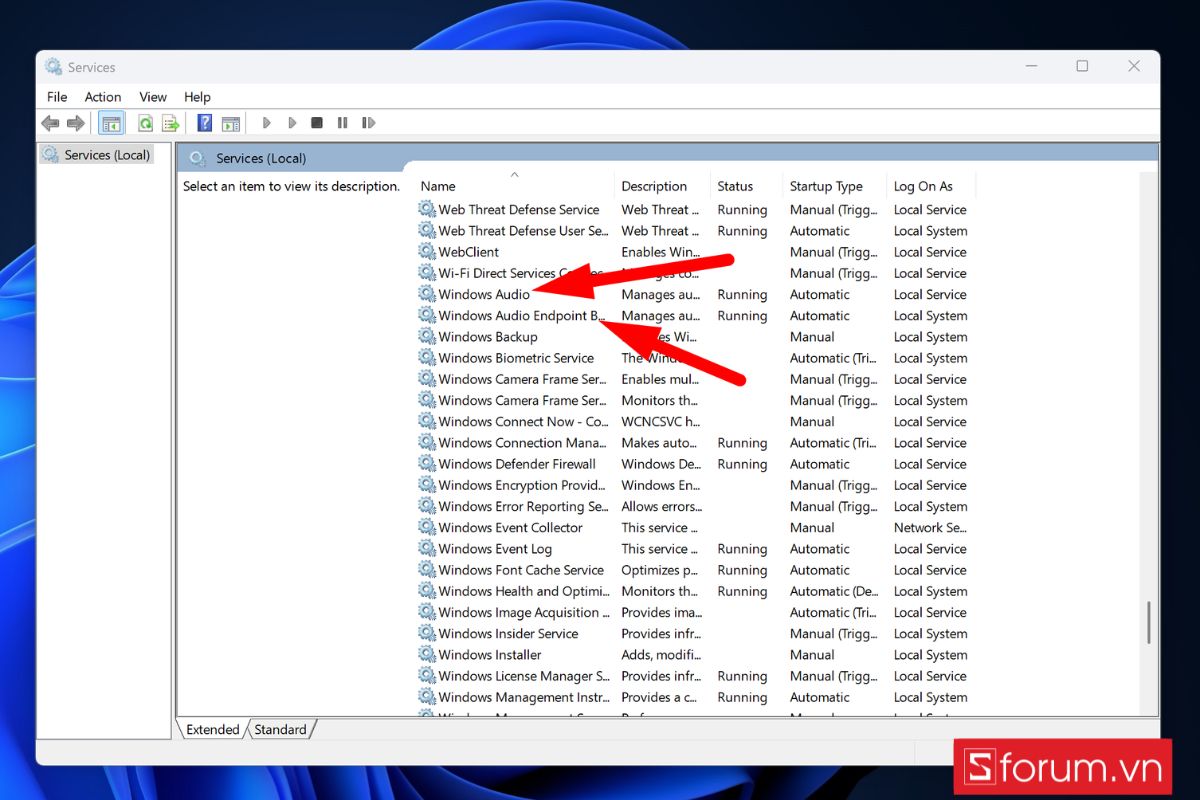1200x800 pixels.
Task: Select the Windows Image Acquisition service
Action: point(522,612)
